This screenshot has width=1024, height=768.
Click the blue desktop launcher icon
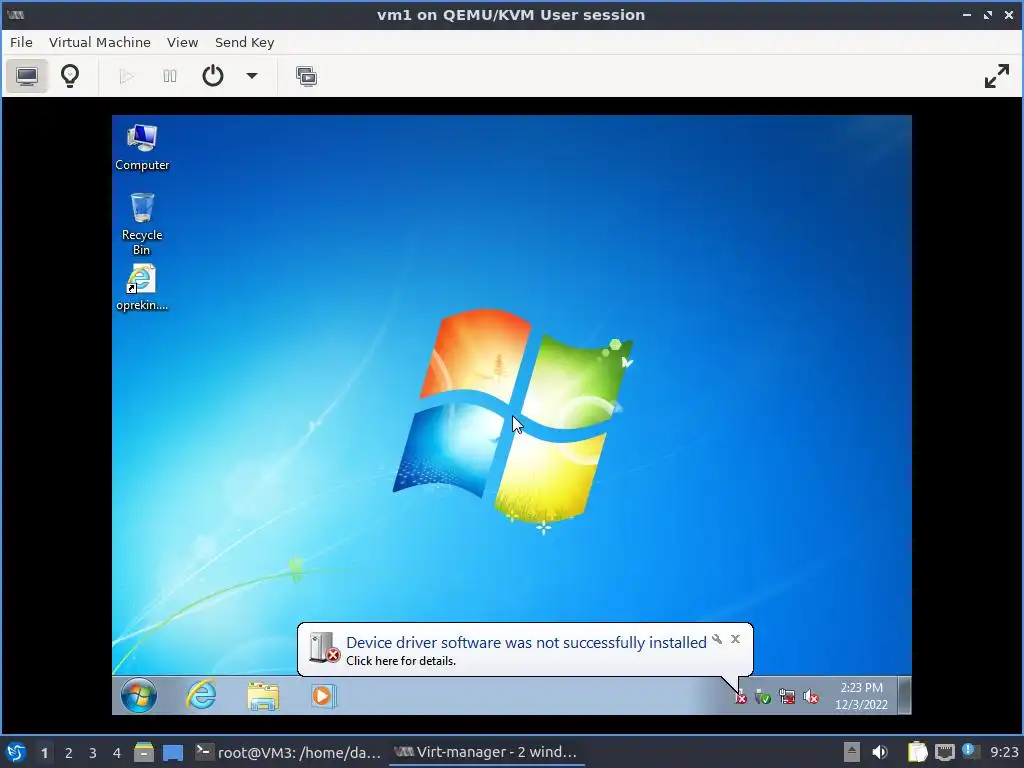pos(173,752)
